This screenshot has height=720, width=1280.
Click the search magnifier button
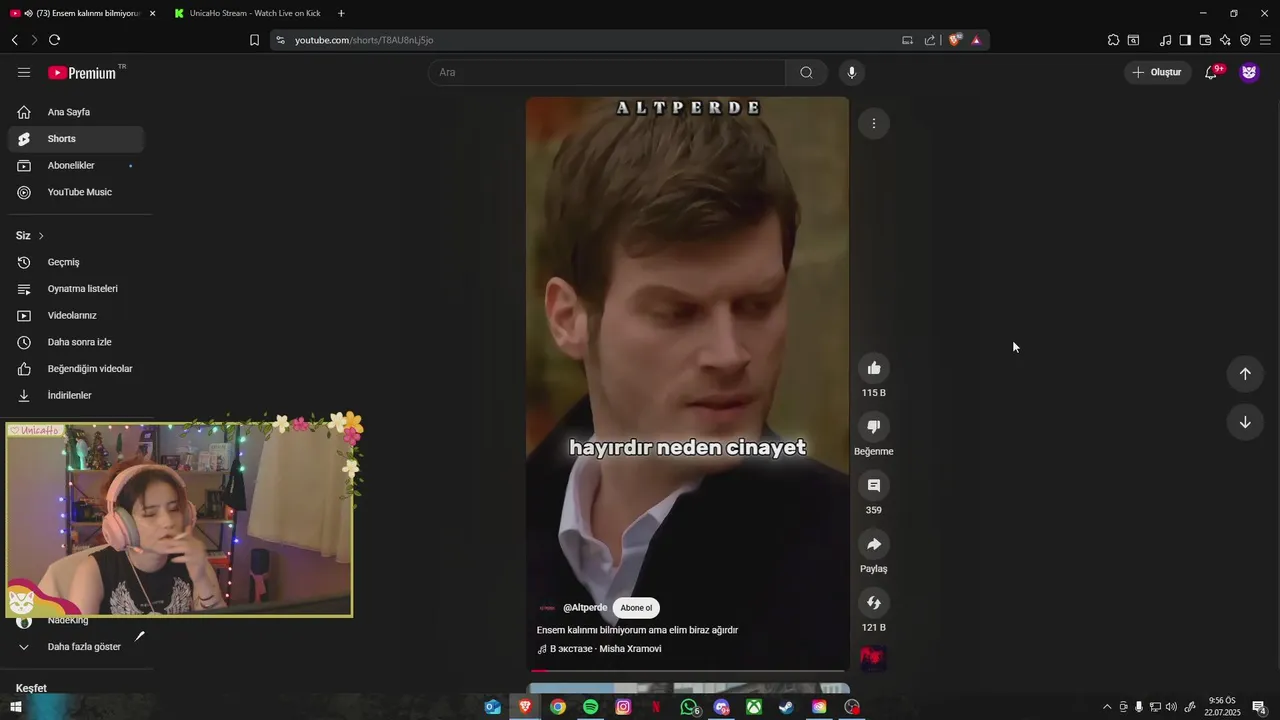click(806, 72)
